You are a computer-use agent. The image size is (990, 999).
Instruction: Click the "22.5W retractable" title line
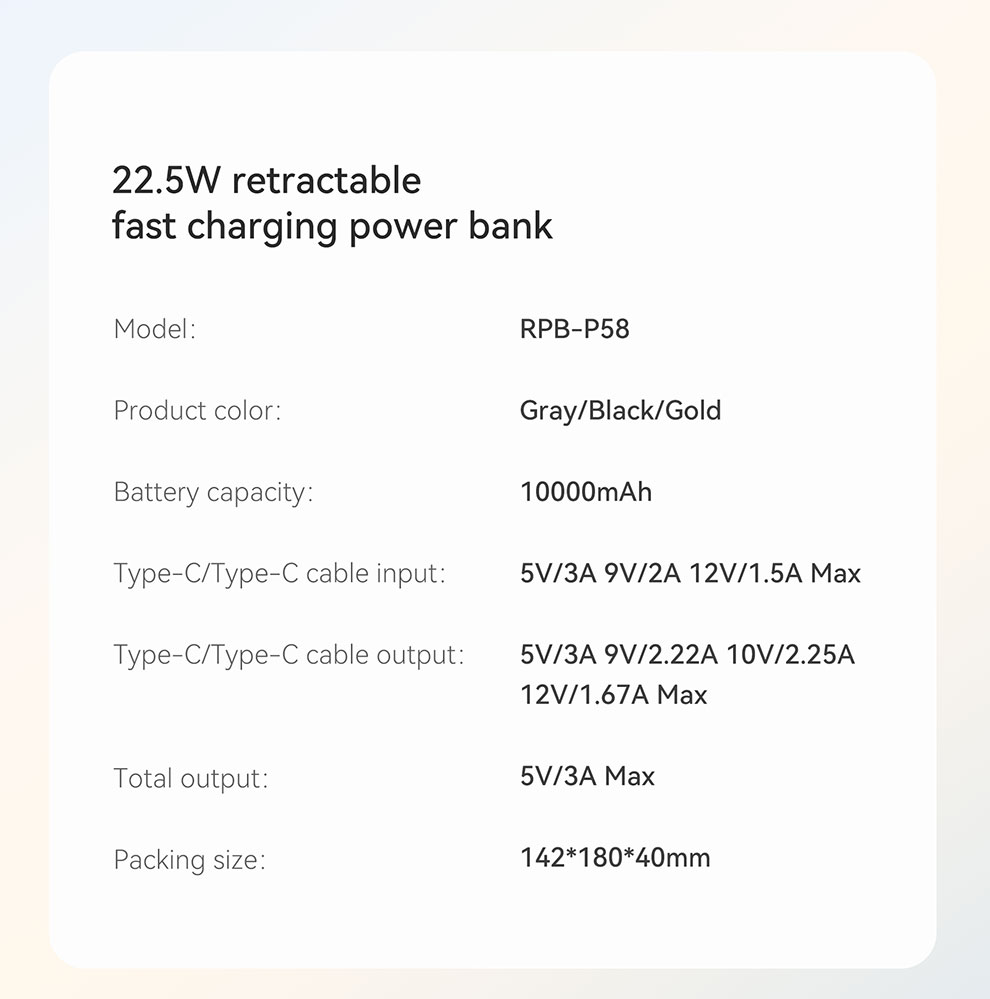coord(266,181)
